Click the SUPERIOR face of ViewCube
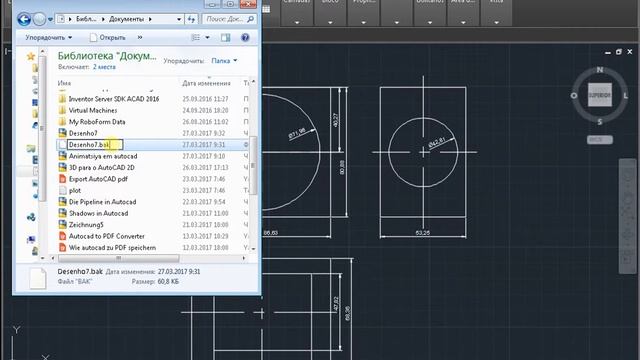This screenshot has width=640, height=360. point(600,95)
